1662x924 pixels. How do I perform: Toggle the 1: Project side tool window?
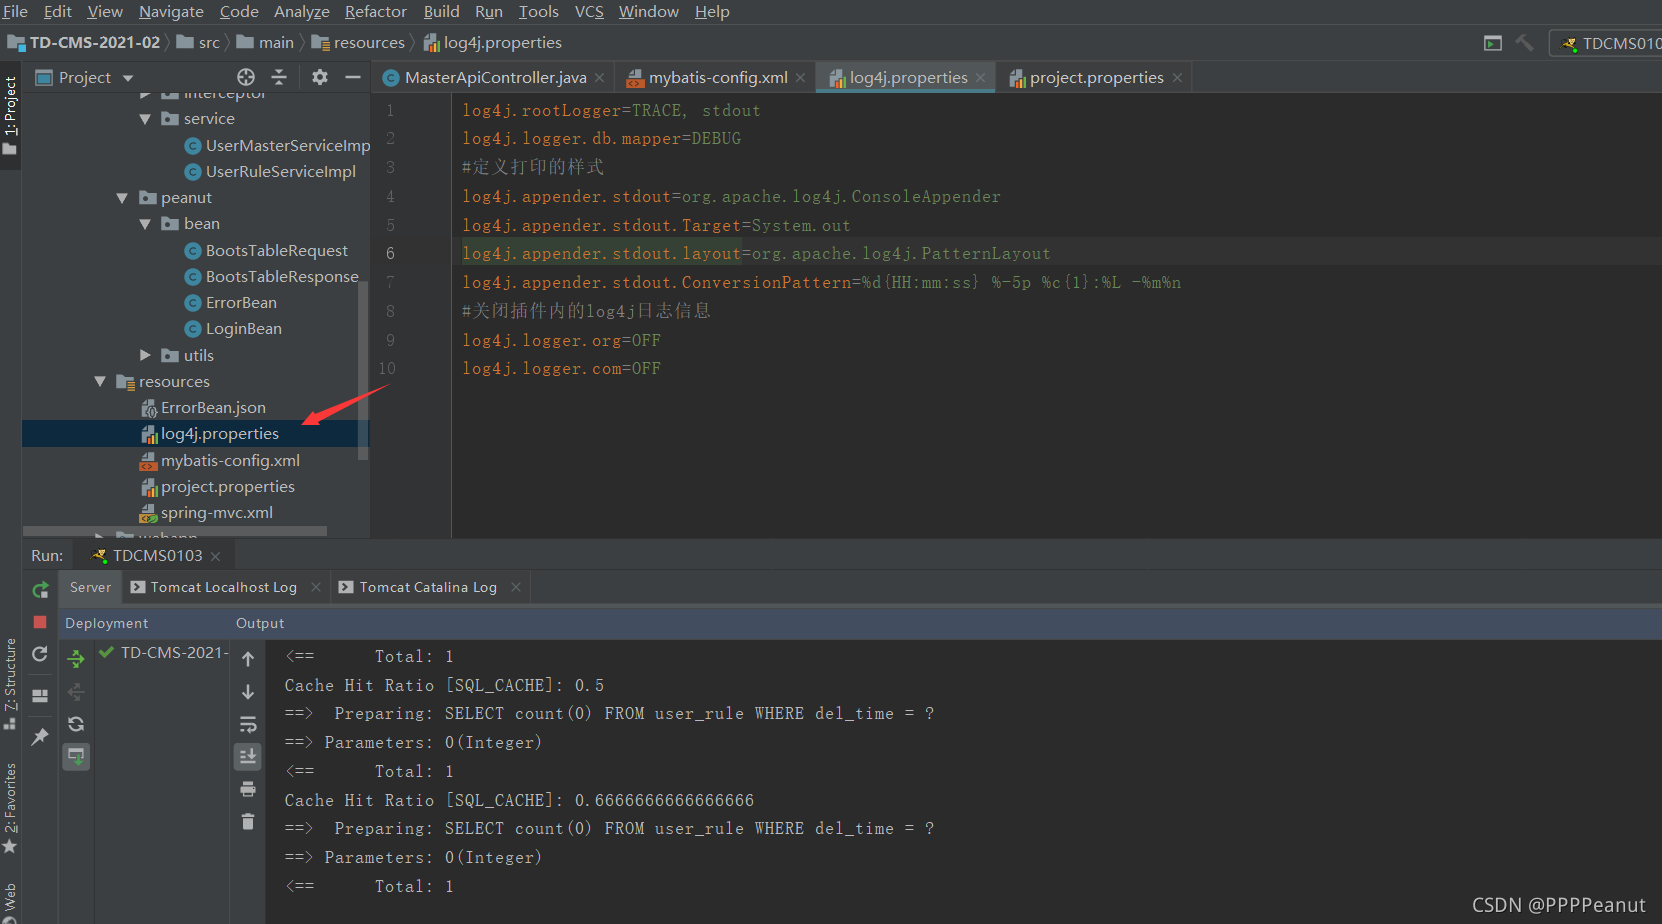point(10,115)
